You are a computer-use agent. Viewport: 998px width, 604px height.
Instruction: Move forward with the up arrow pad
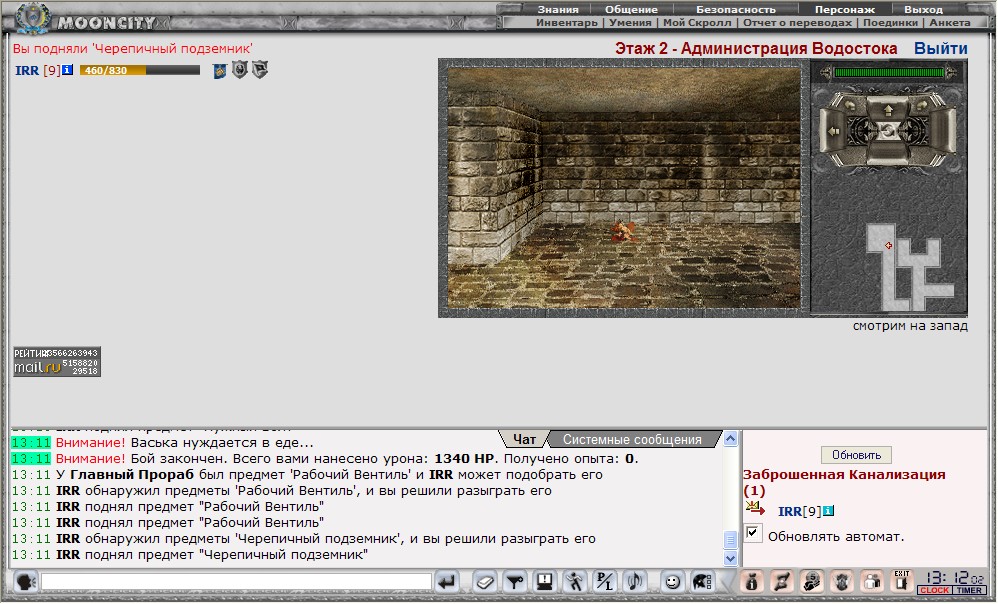(x=889, y=109)
